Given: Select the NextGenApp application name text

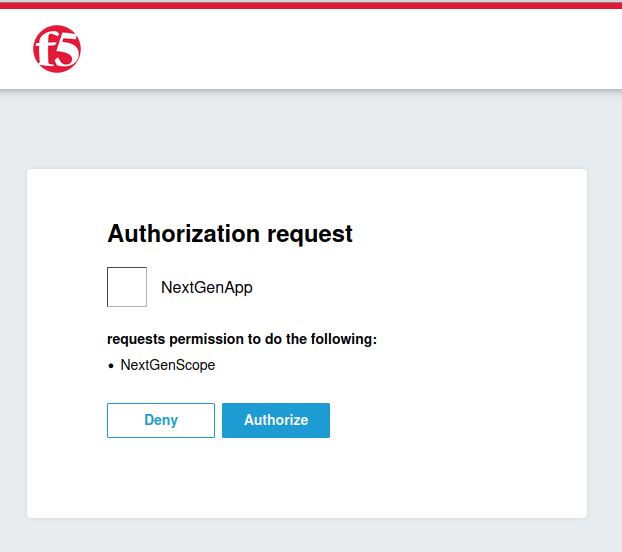Looking at the screenshot, I should [x=207, y=288].
